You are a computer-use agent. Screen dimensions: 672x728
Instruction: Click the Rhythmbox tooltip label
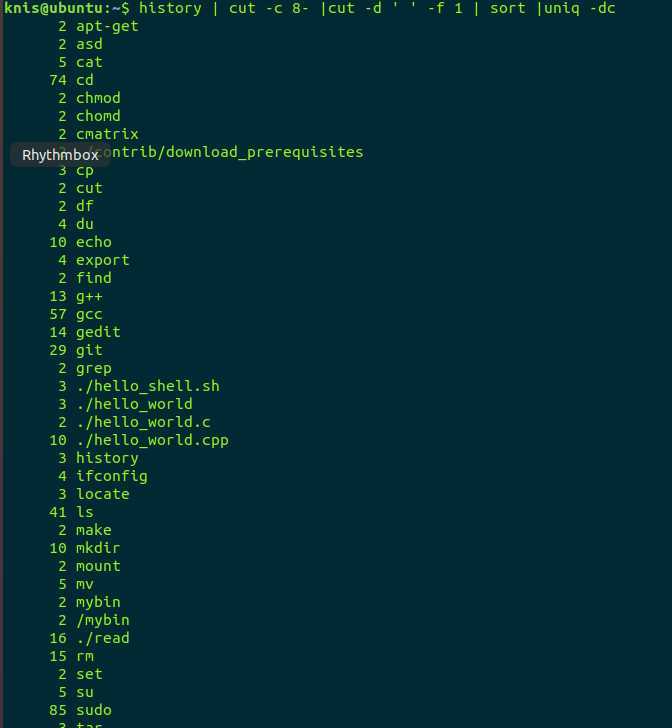60,155
